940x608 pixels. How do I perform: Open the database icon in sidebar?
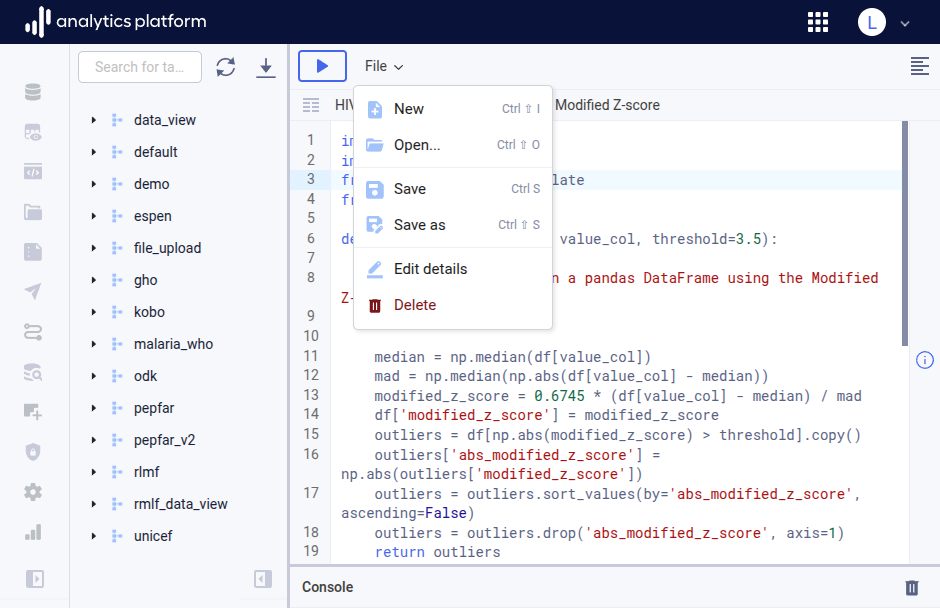(33, 92)
